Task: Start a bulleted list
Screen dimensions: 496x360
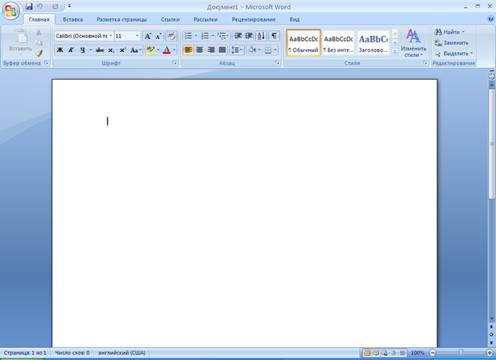Action: 188,36
